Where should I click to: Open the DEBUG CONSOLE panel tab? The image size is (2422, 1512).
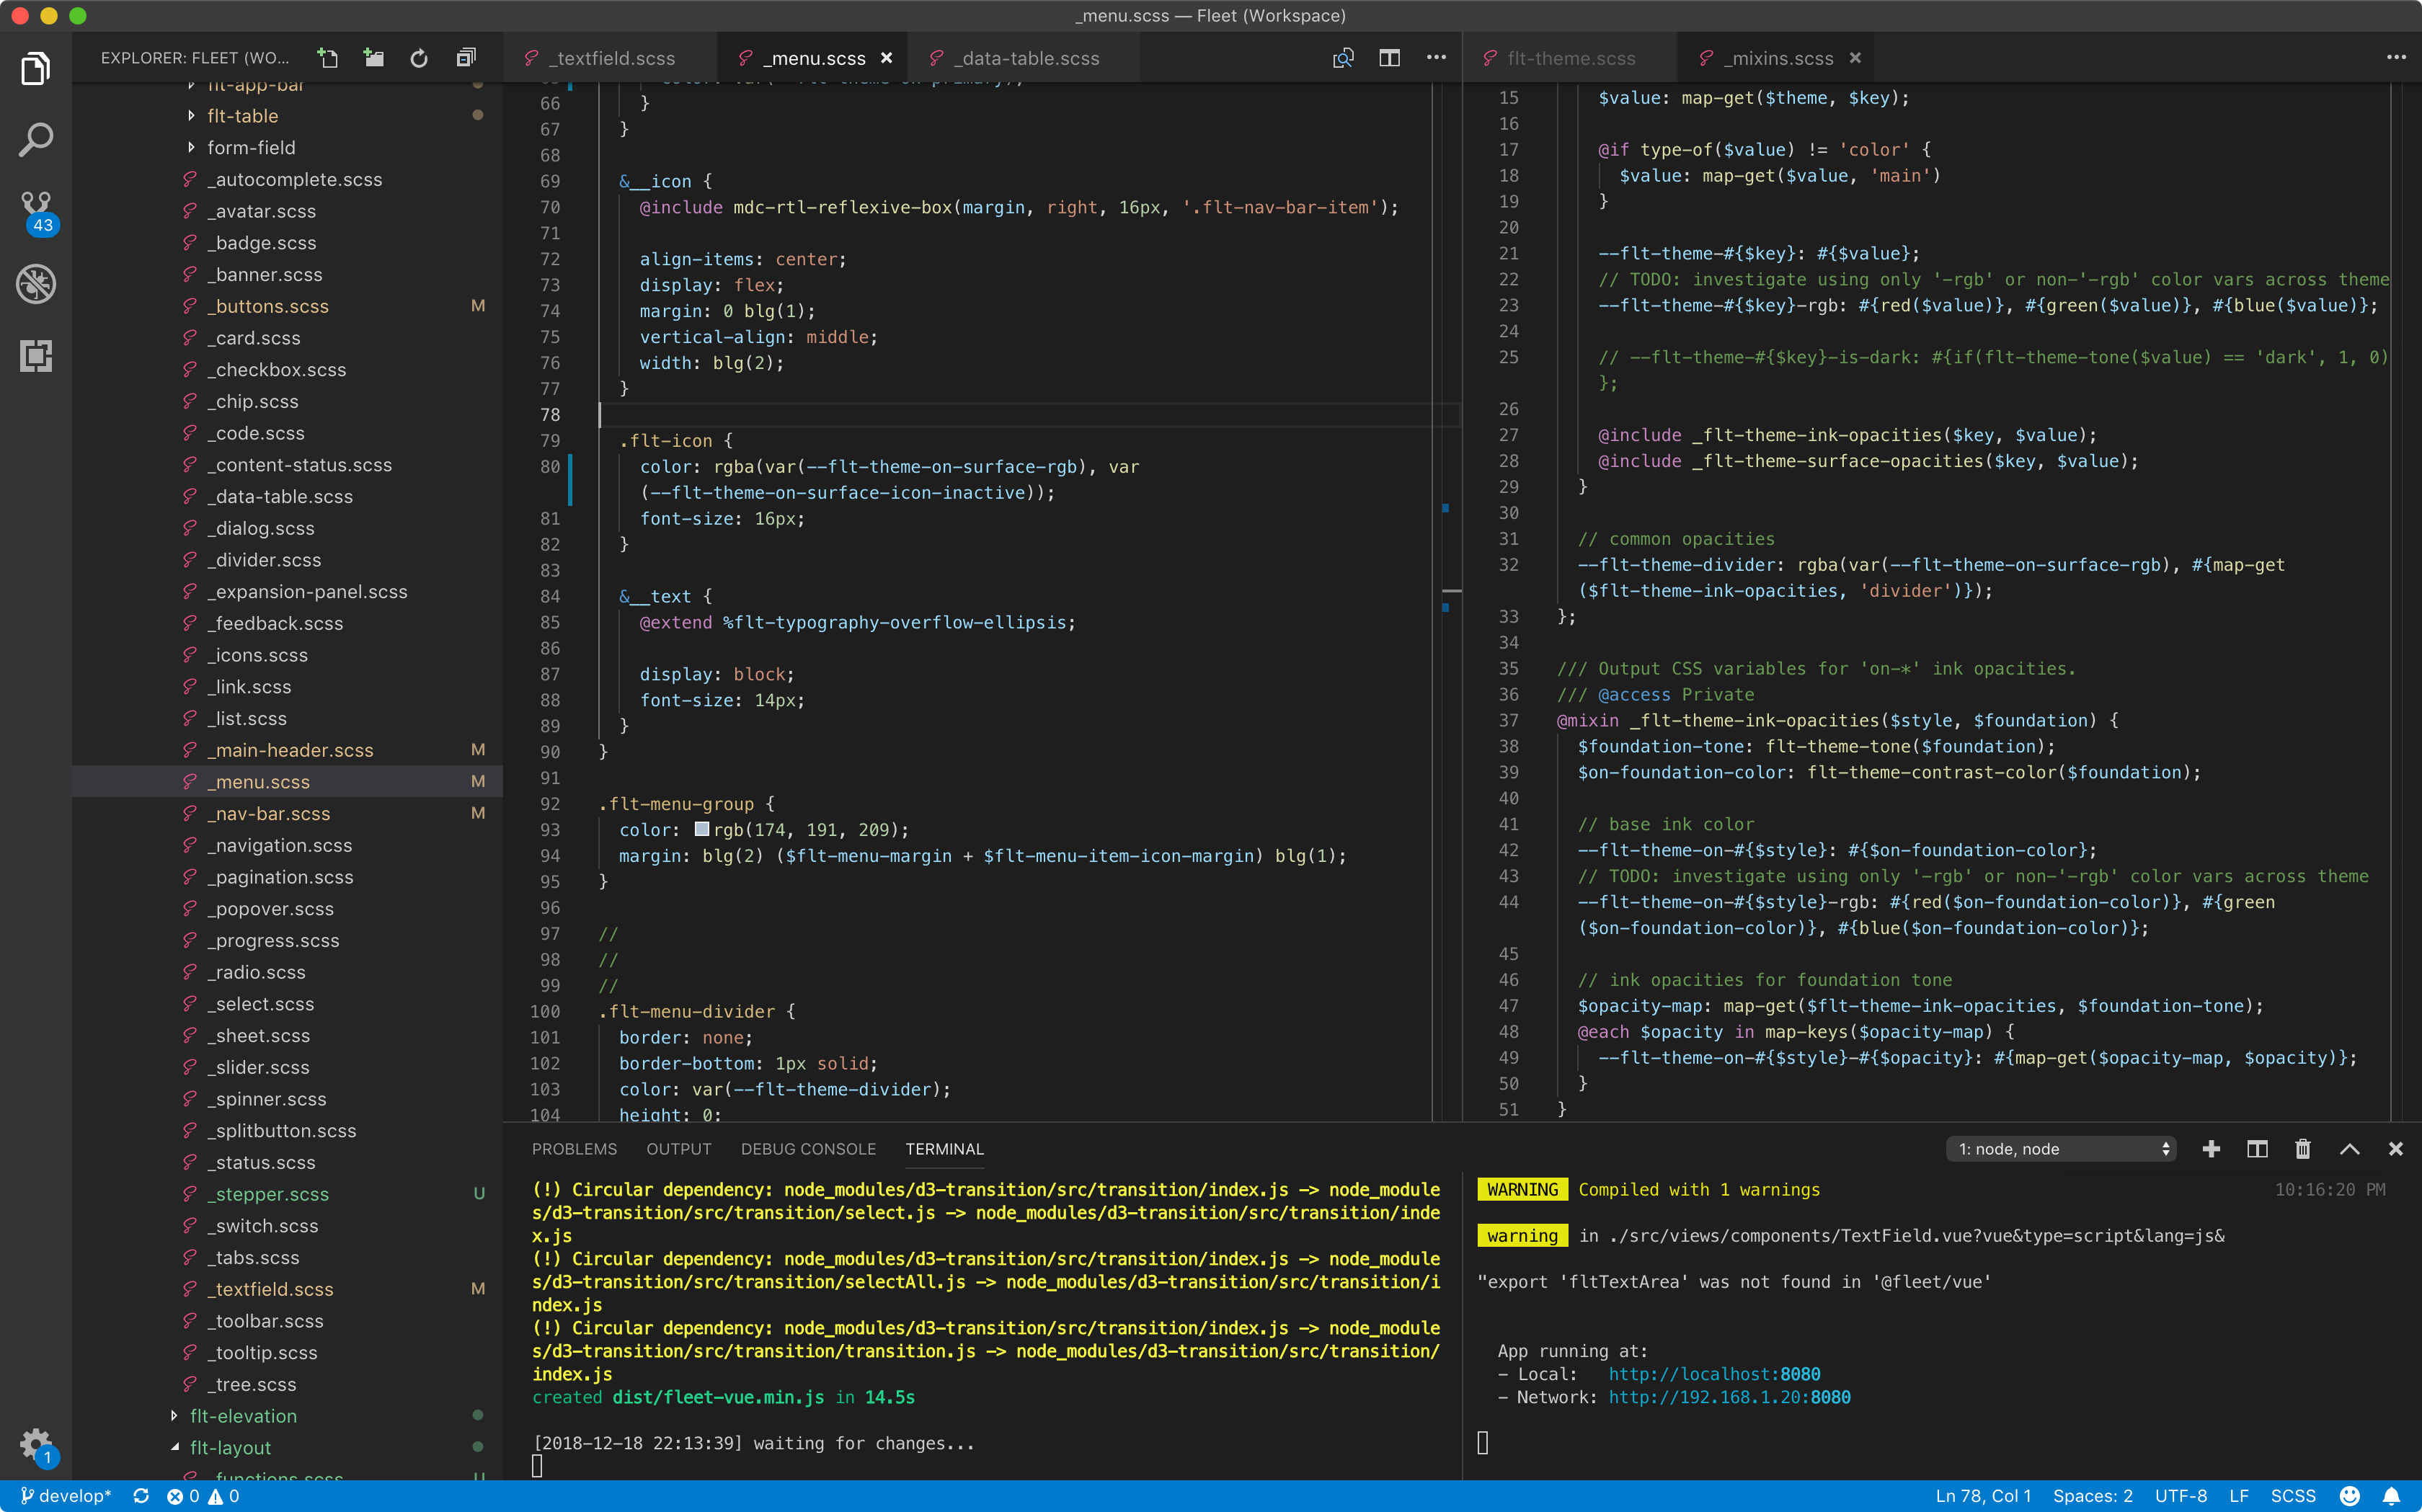tap(808, 1149)
